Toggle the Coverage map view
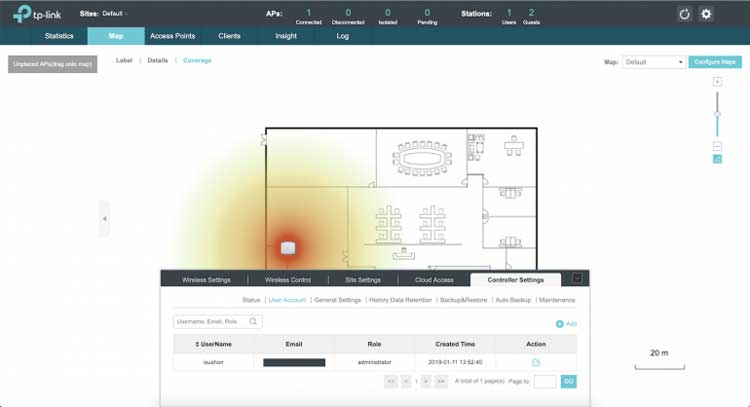The height and width of the screenshot is (407, 750). tap(197, 61)
